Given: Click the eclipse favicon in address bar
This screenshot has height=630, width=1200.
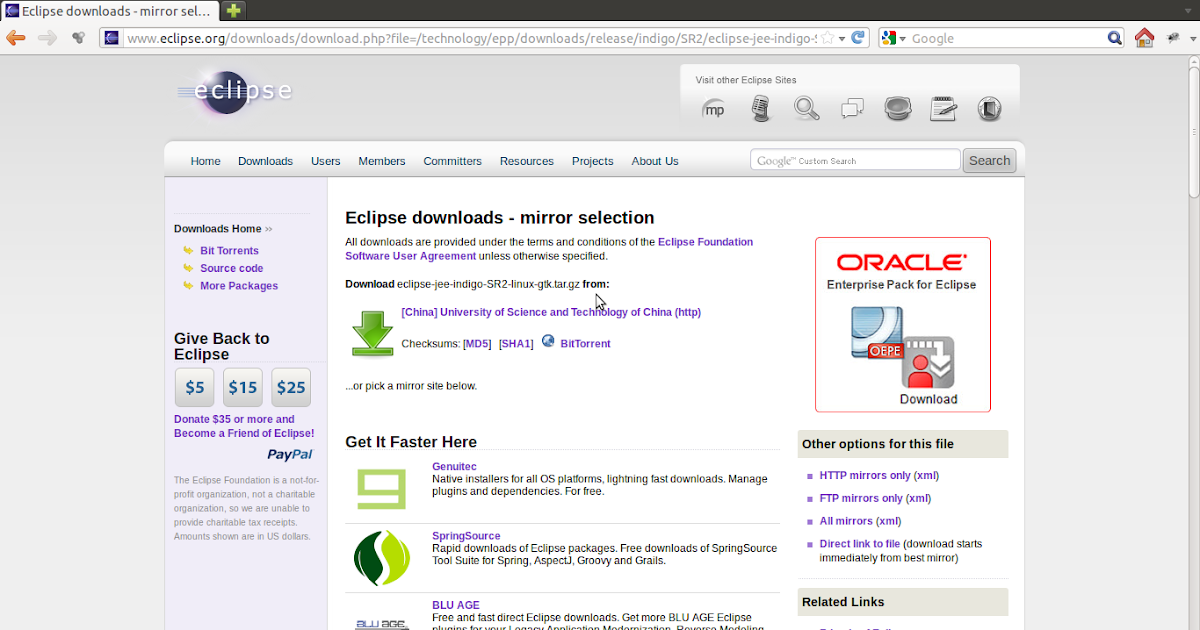Looking at the screenshot, I should pos(112,38).
